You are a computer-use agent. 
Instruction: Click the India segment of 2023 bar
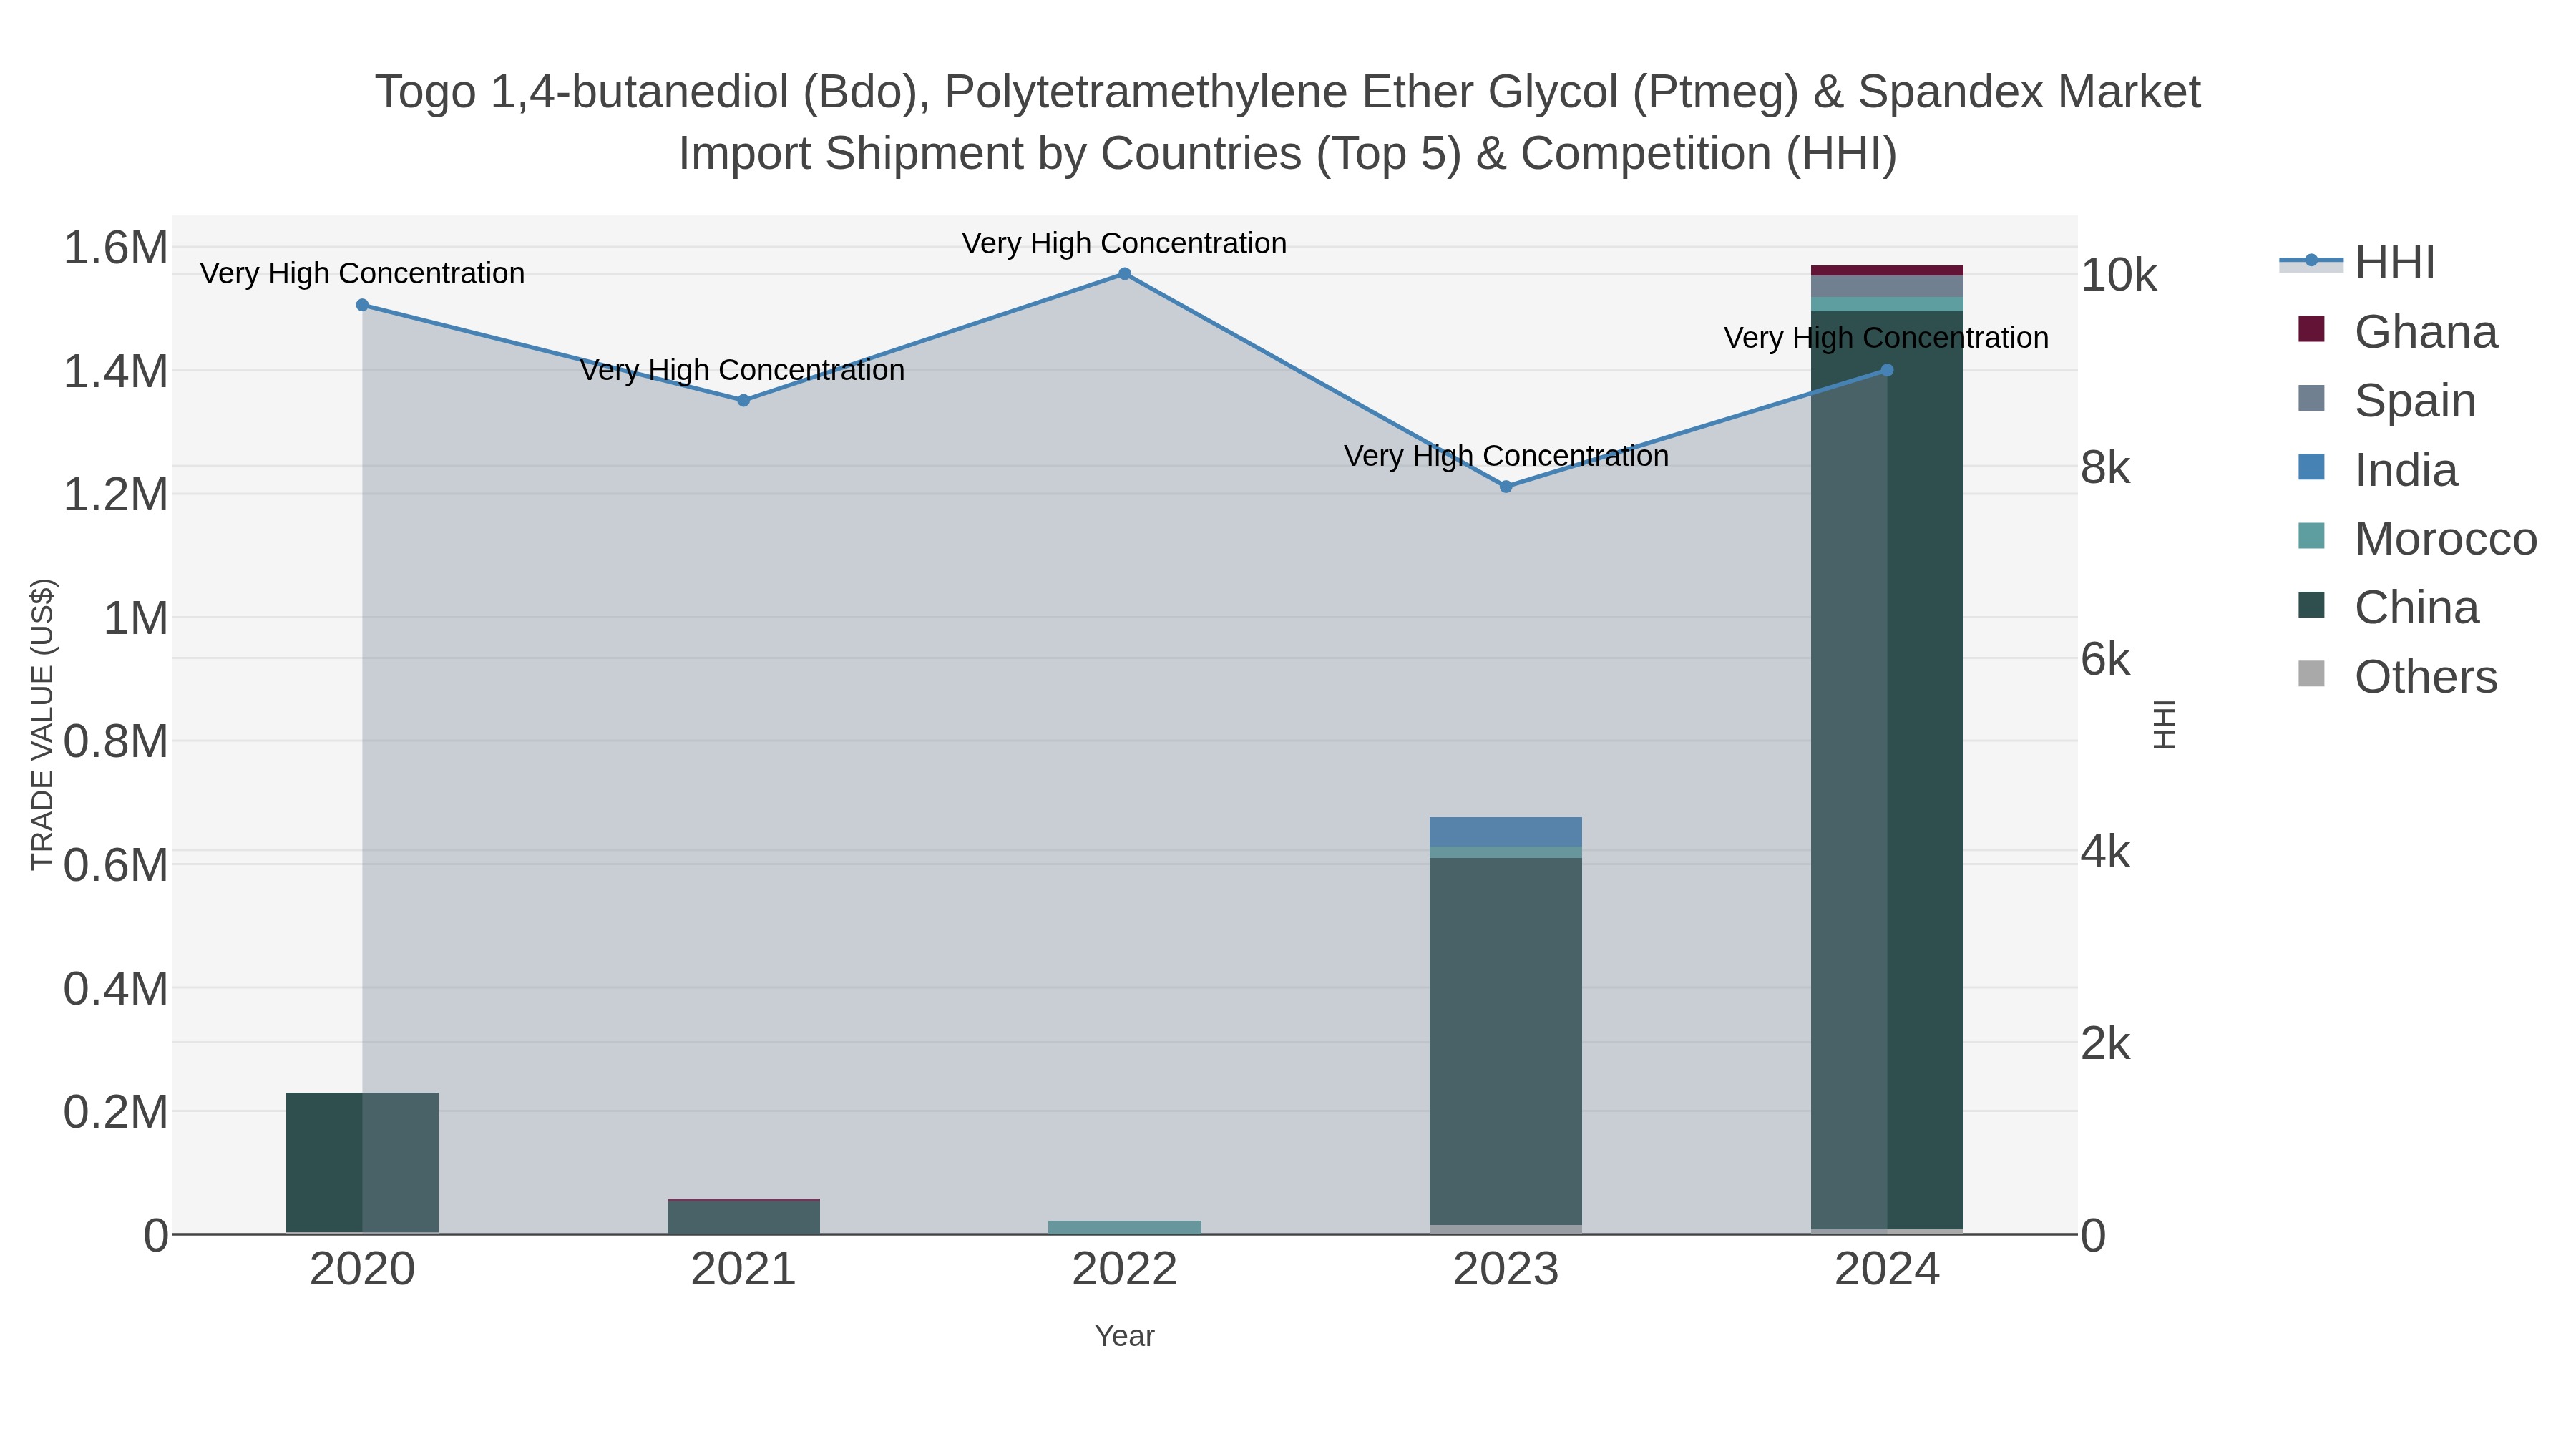(1506, 832)
